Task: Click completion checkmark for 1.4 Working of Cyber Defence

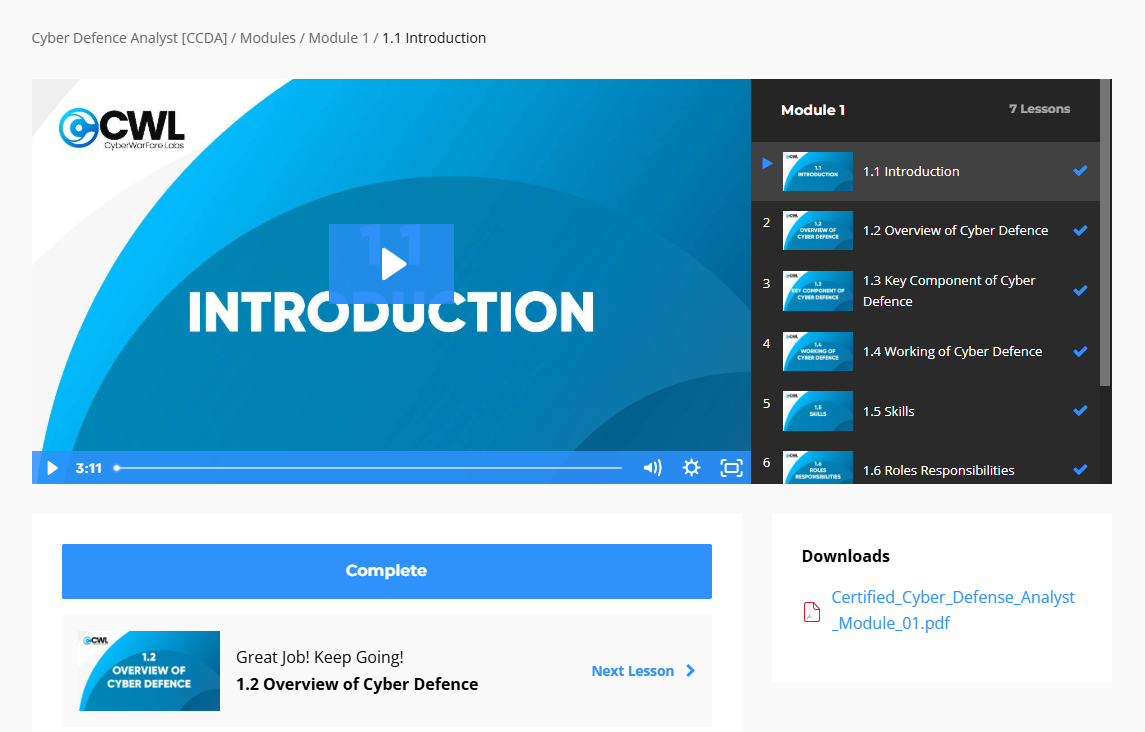Action: pyautogui.click(x=1080, y=351)
